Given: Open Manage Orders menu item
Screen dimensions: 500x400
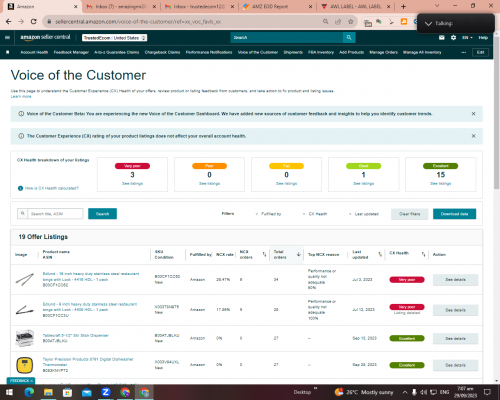Looking at the screenshot, I should [x=383, y=52].
